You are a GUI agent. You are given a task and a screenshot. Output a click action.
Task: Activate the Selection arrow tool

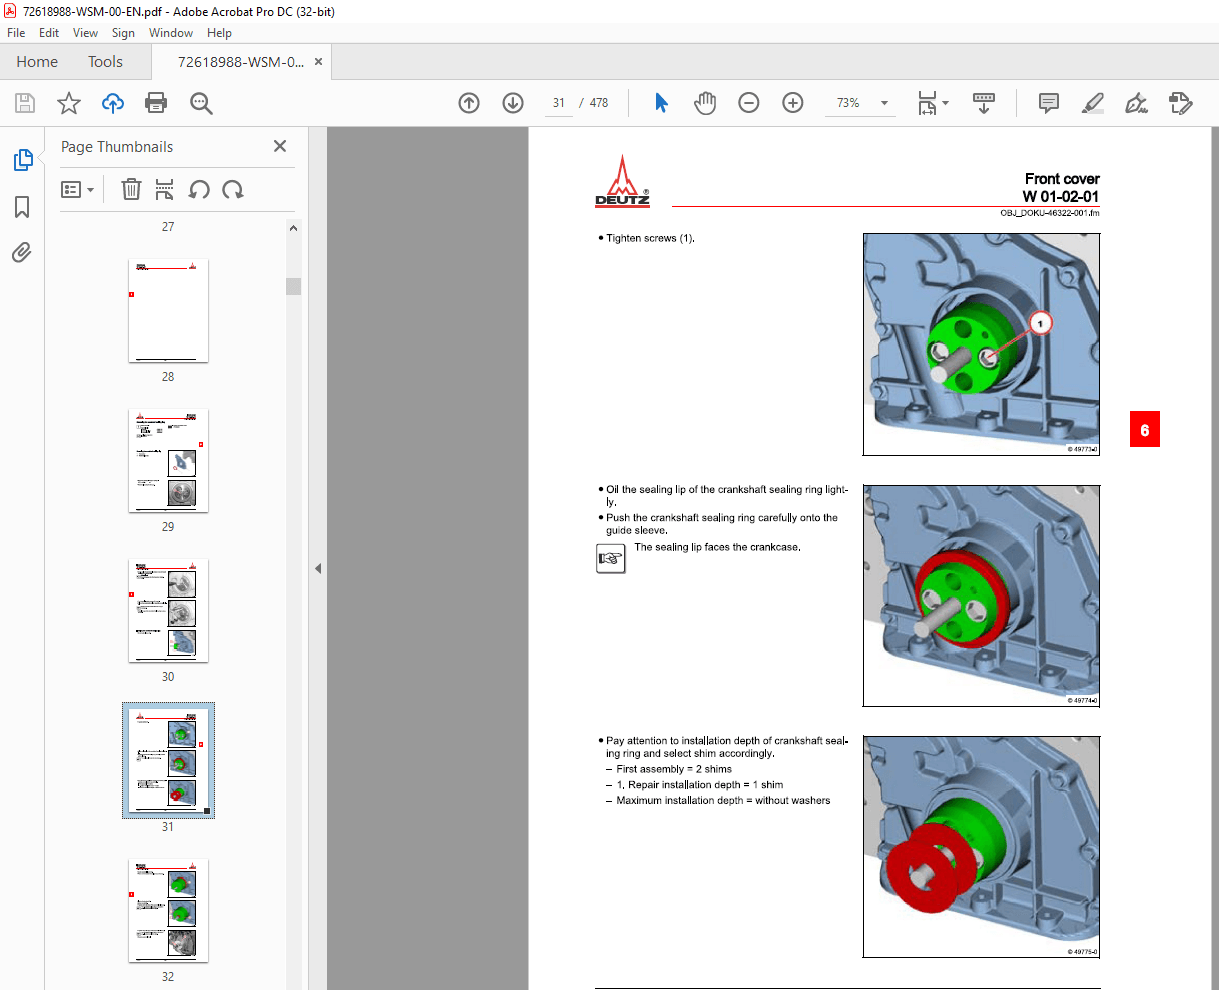coord(661,103)
